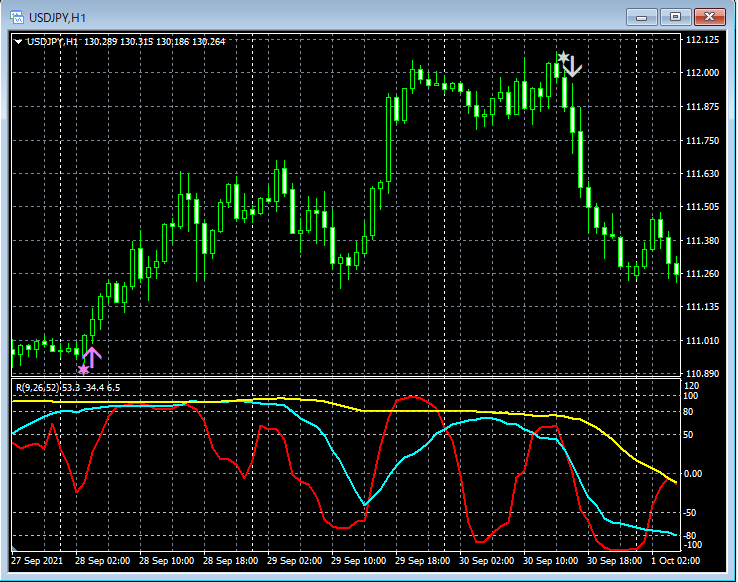The image size is (738, 582).
Task: Click the pink up-arrow buy signal
Action: tap(92, 356)
